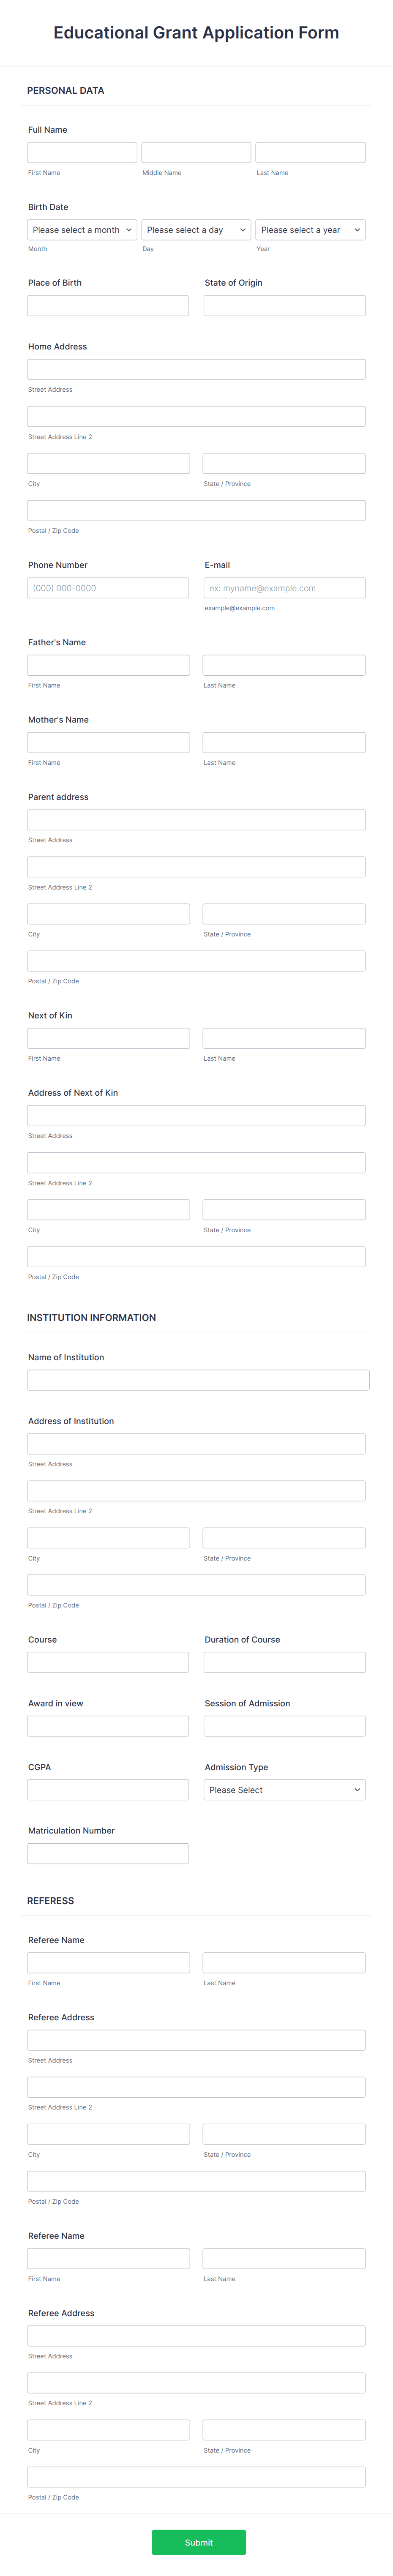Select the State of Origin input
393x2576 pixels.
coord(284,305)
